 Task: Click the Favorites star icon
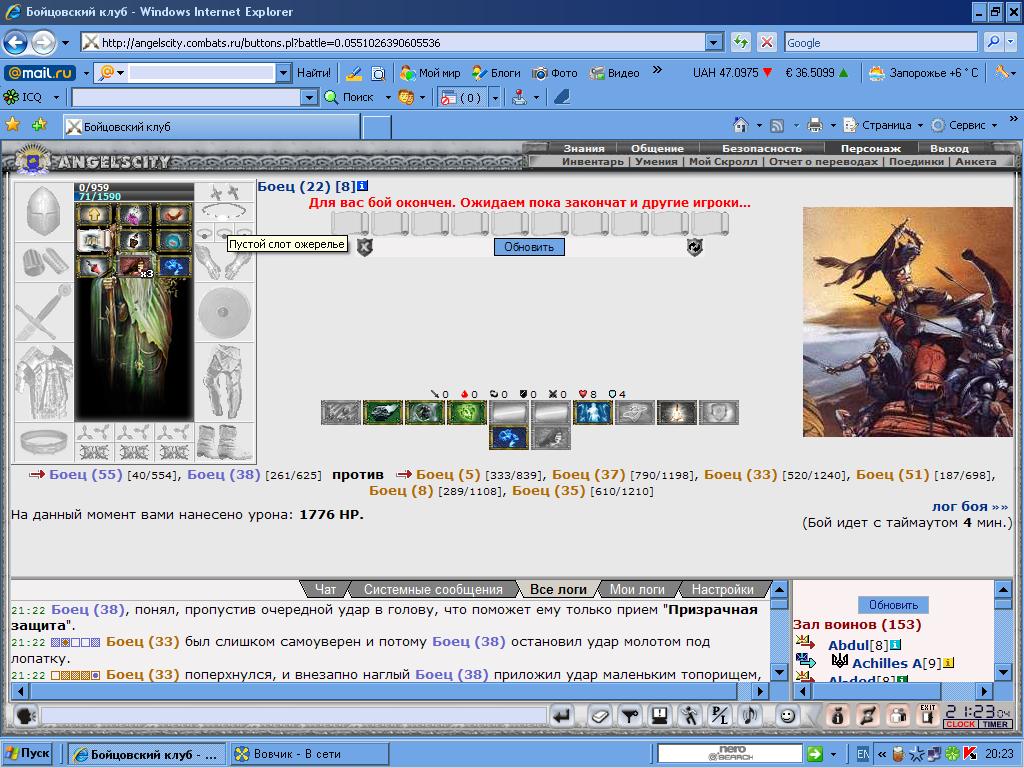pyautogui.click(x=12, y=125)
